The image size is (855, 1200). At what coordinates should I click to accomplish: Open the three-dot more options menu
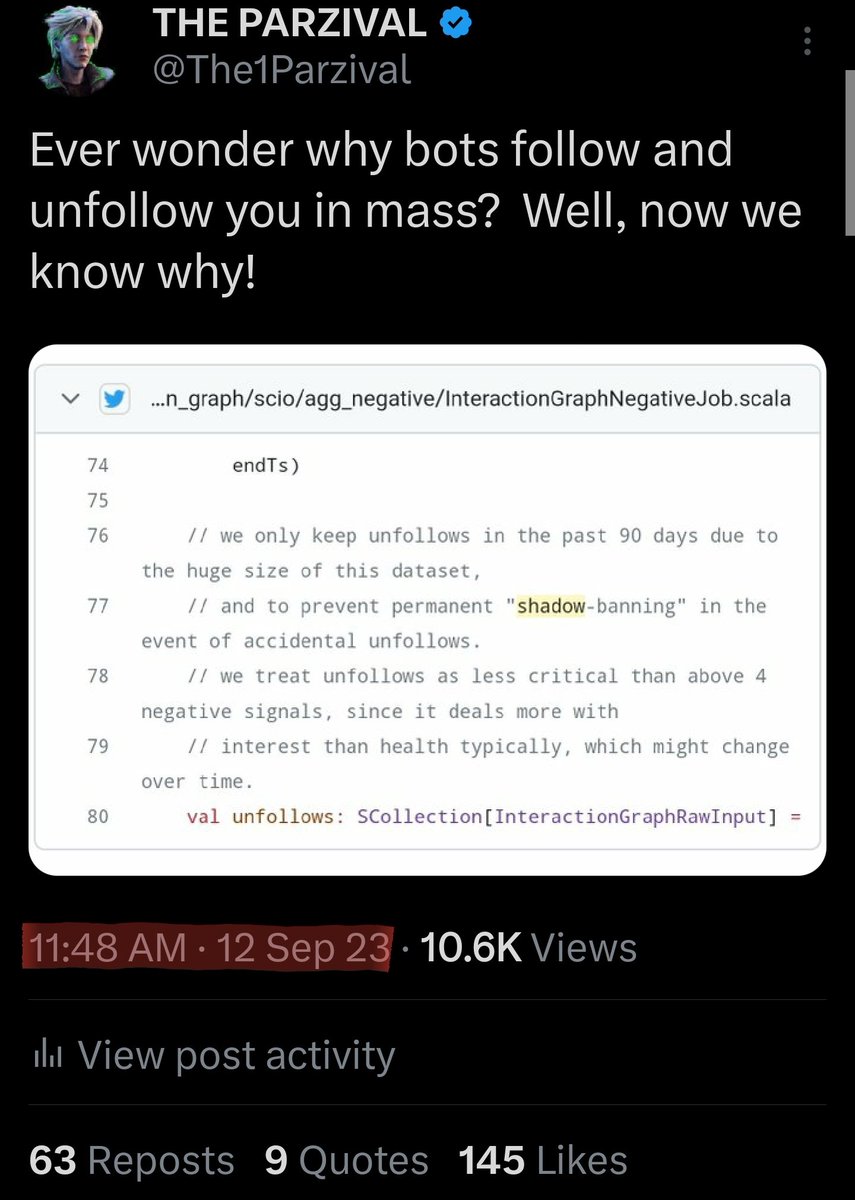tap(808, 42)
